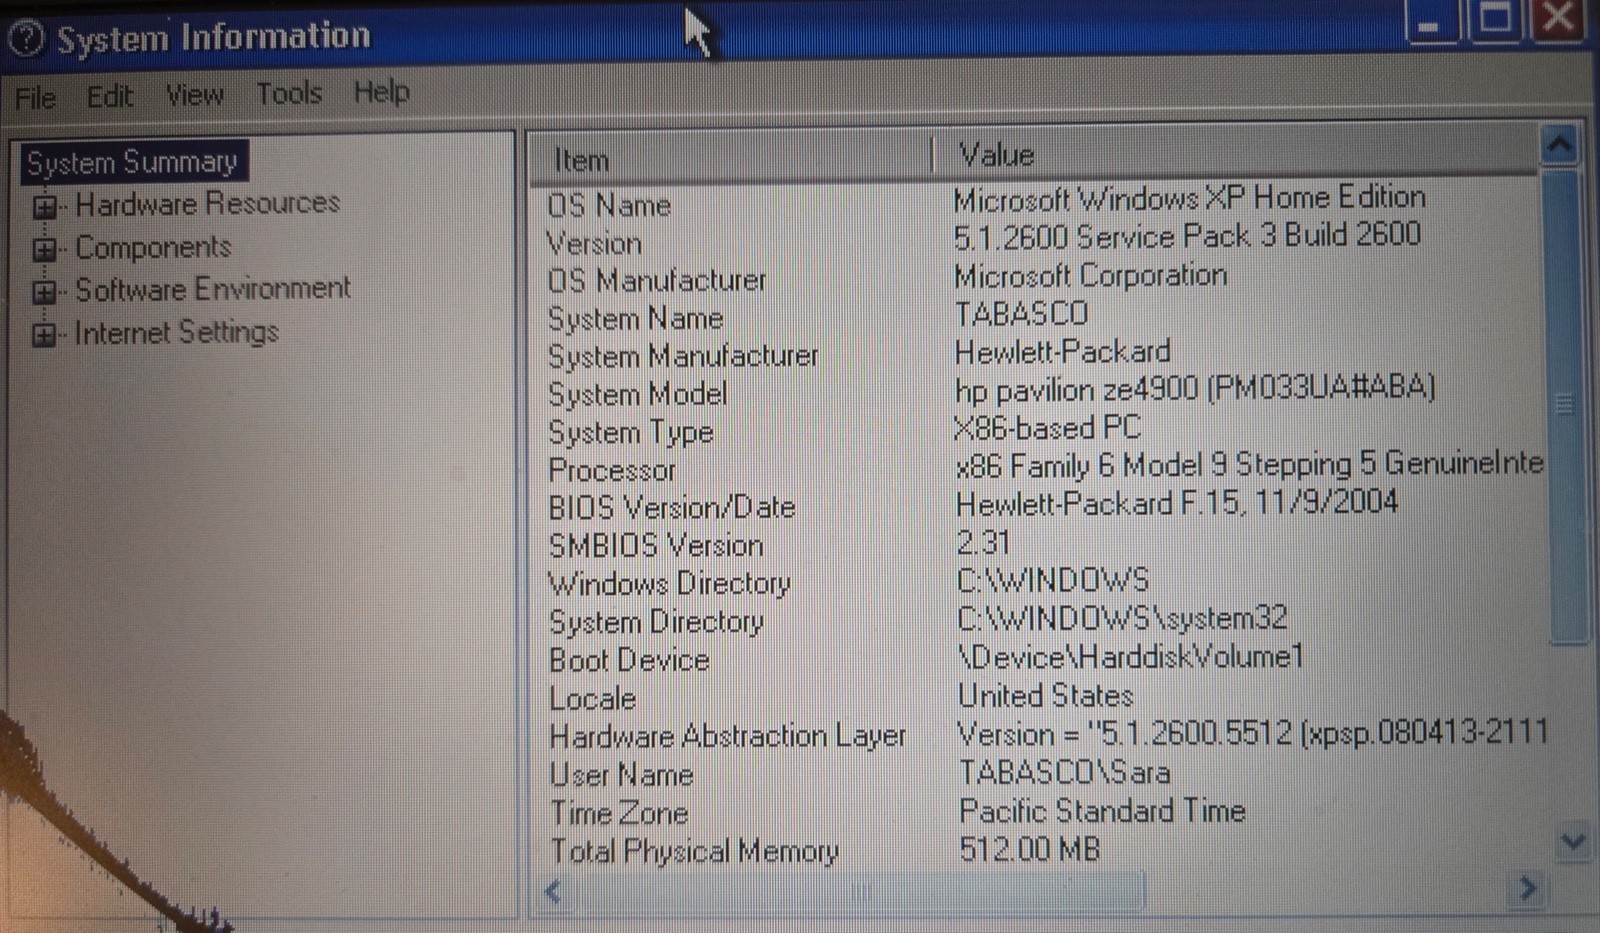The image size is (1600, 933).
Task: Click the value C:\WINDOWS\system32
Action: 1122,618
